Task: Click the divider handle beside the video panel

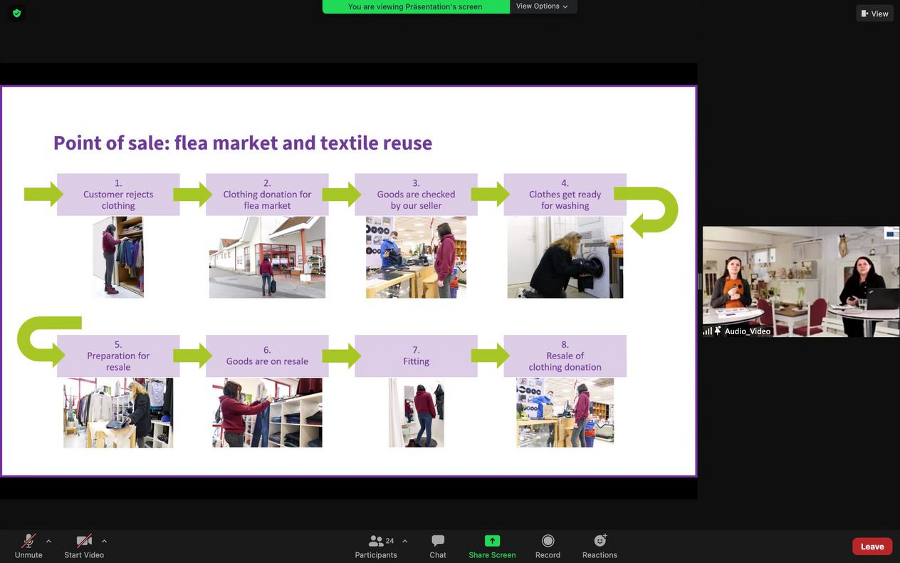Action: (699, 281)
